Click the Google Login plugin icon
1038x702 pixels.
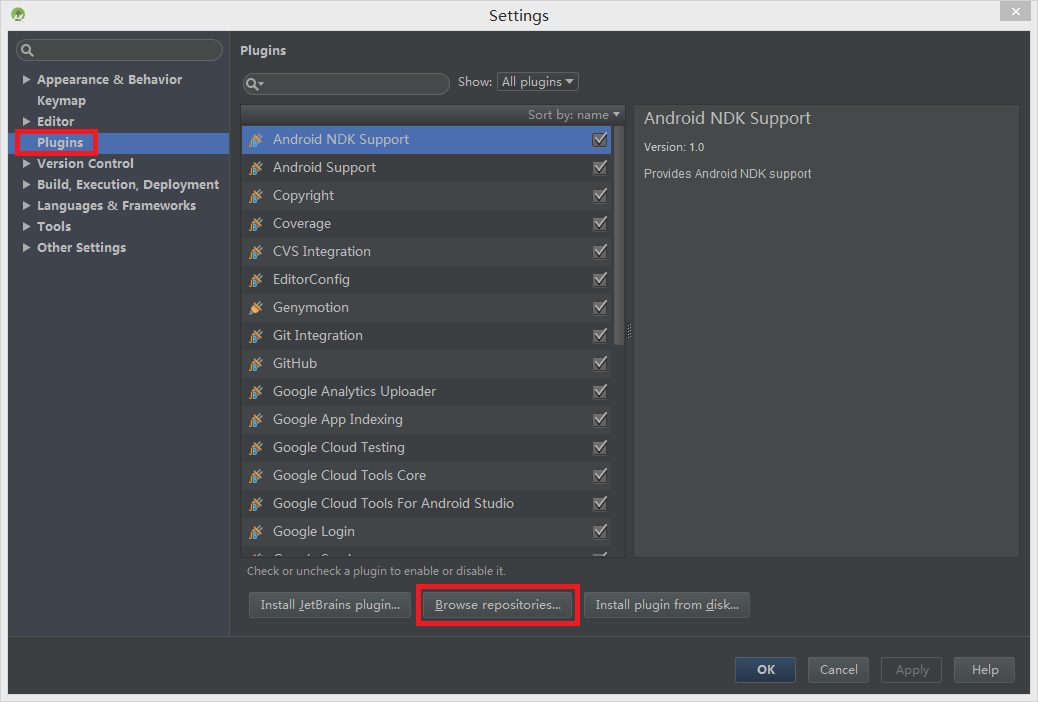[256, 532]
